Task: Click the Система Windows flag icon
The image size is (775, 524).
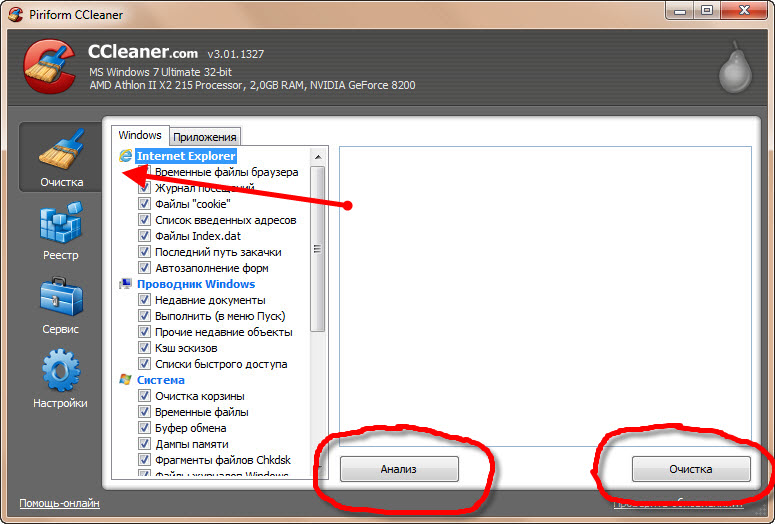Action: (126, 380)
